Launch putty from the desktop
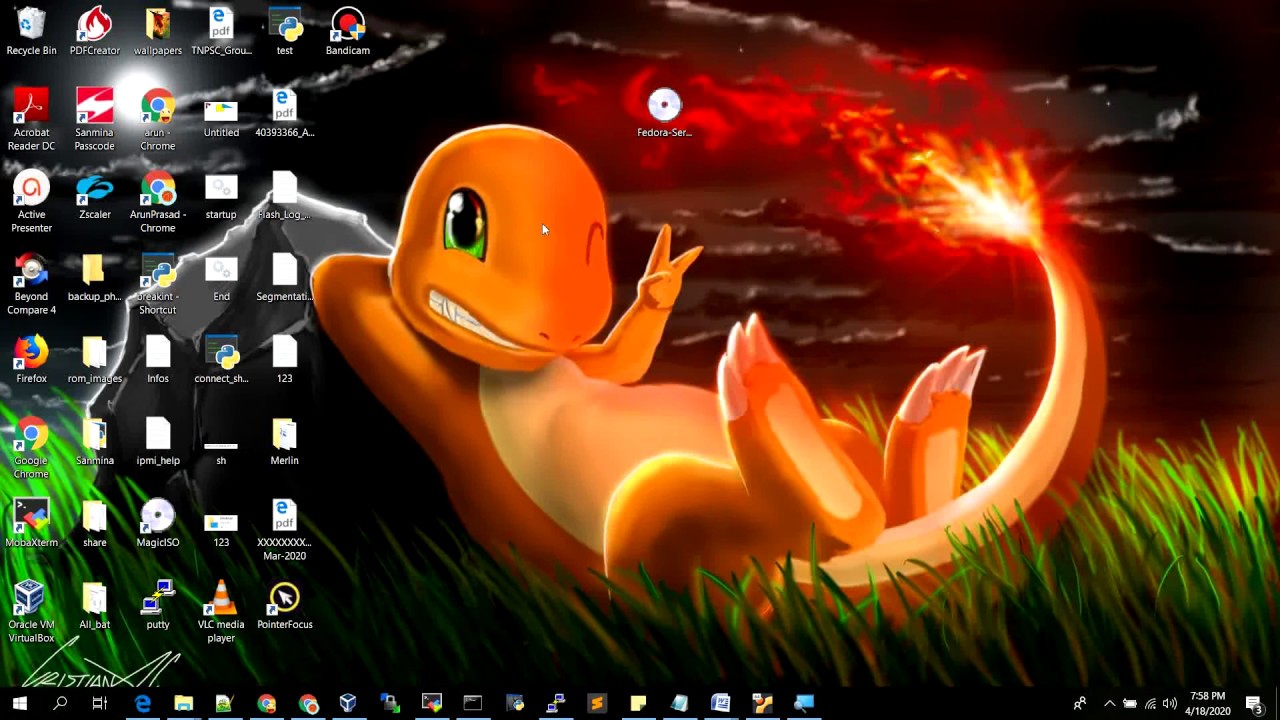The image size is (1280, 720). tap(158, 605)
